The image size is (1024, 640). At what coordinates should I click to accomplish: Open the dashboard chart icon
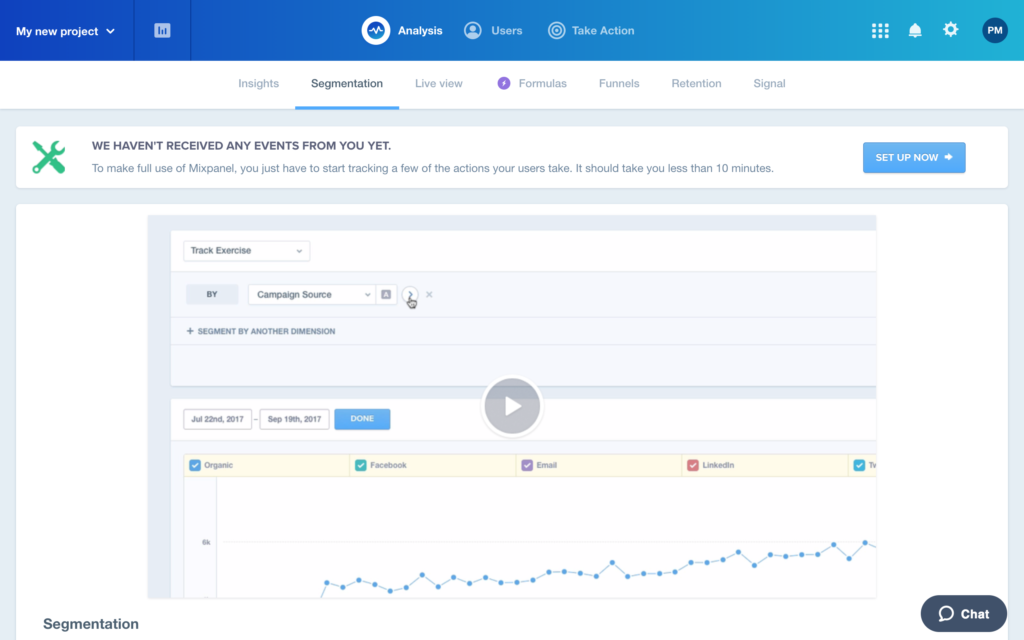(x=162, y=31)
